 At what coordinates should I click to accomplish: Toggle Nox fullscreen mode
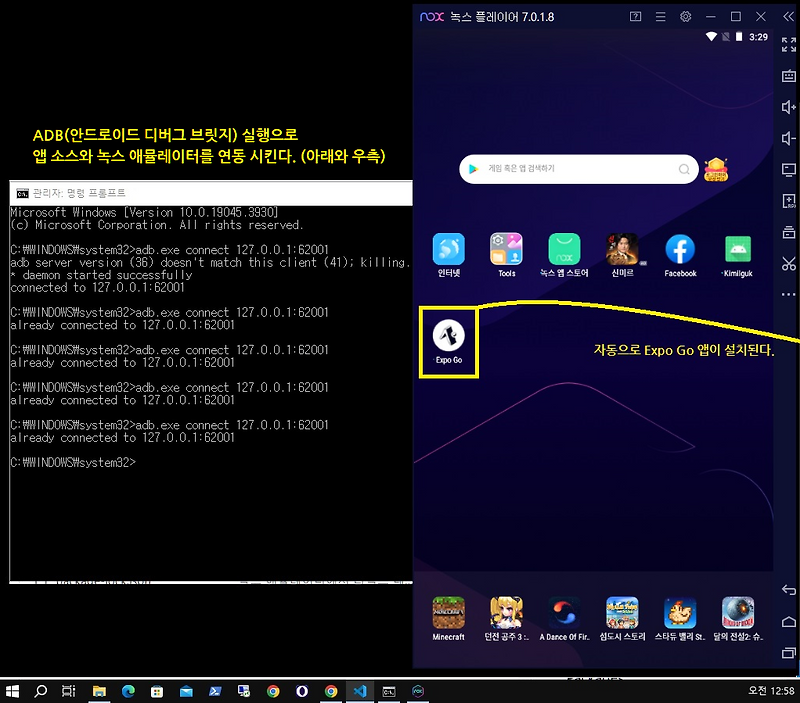click(x=788, y=44)
